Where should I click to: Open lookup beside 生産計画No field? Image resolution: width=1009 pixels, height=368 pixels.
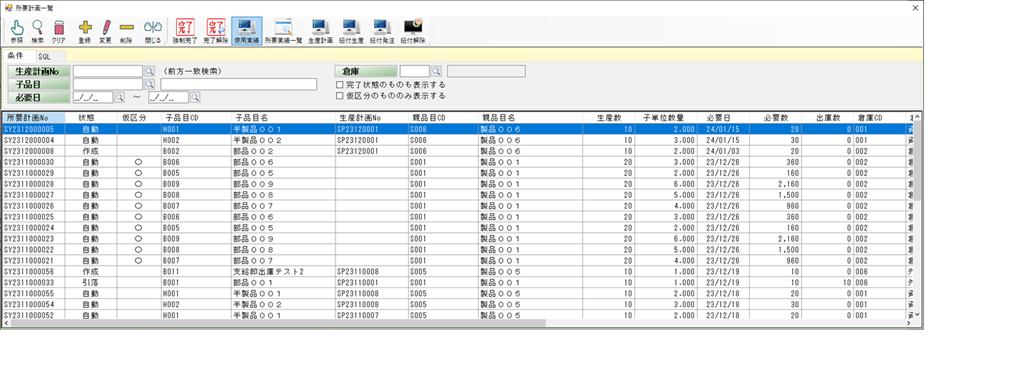149,71
